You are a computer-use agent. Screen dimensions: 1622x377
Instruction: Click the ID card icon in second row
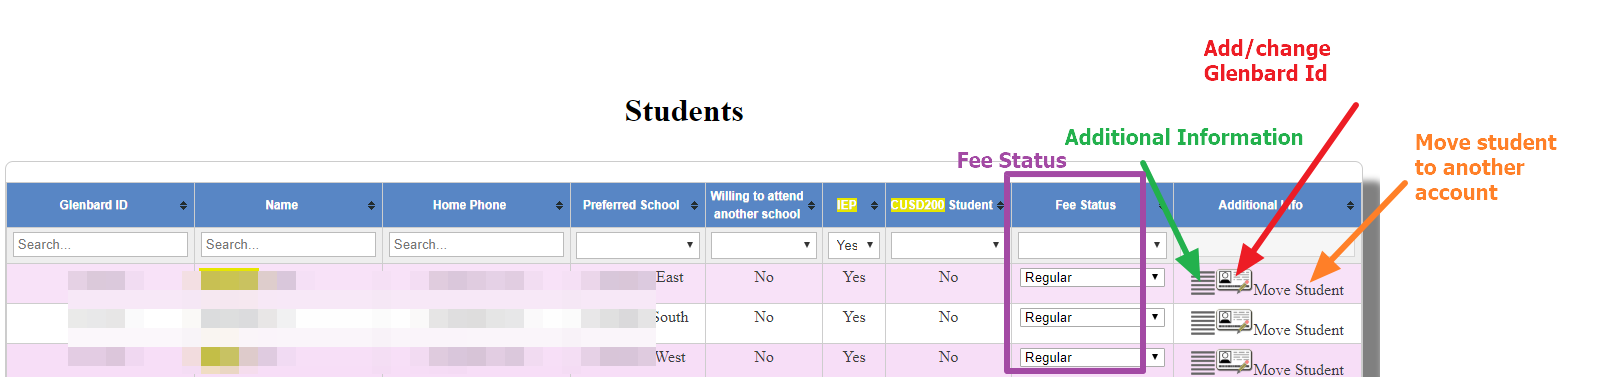(1234, 321)
